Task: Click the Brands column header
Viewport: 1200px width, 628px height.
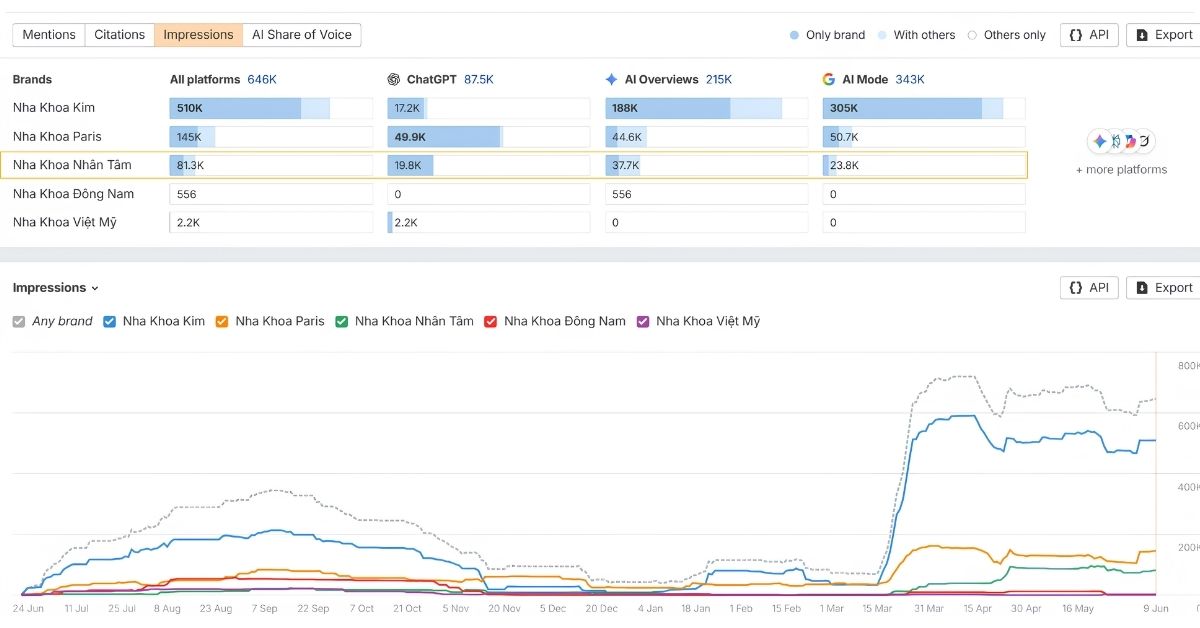Action: click(32, 80)
